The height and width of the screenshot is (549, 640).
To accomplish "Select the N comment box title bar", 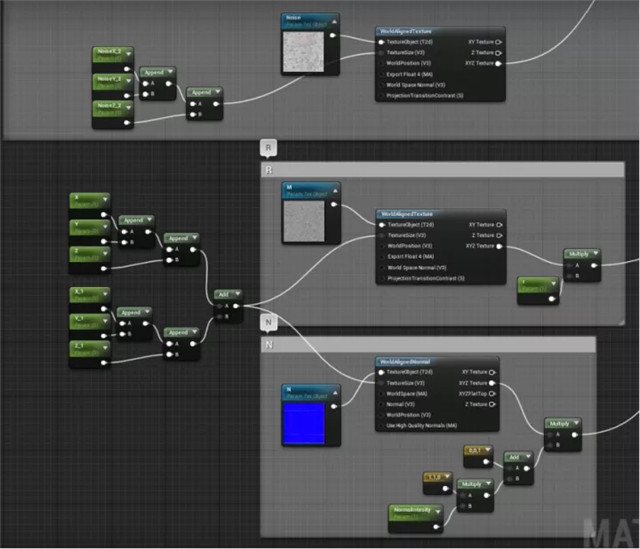I will [x=428, y=345].
